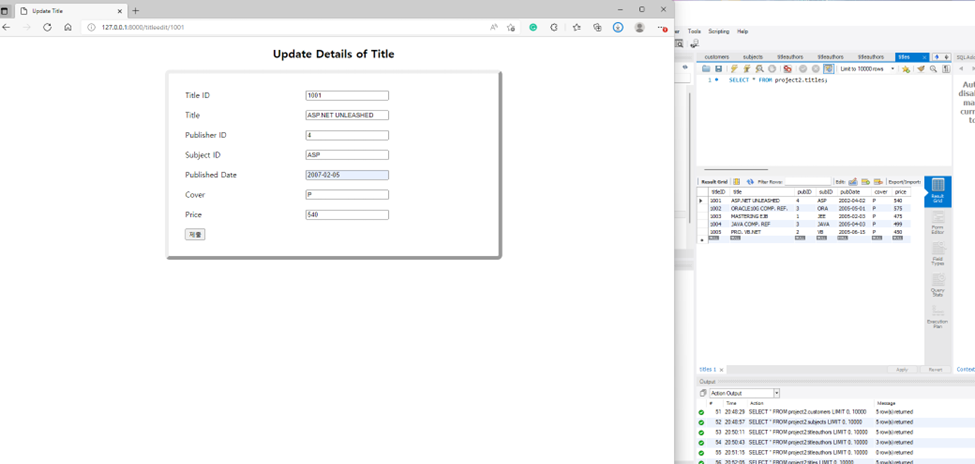Image resolution: width=975 pixels, height=464 pixels.
Task: Explain query magnifier-lightning icon
Action: tap(759, 69)
